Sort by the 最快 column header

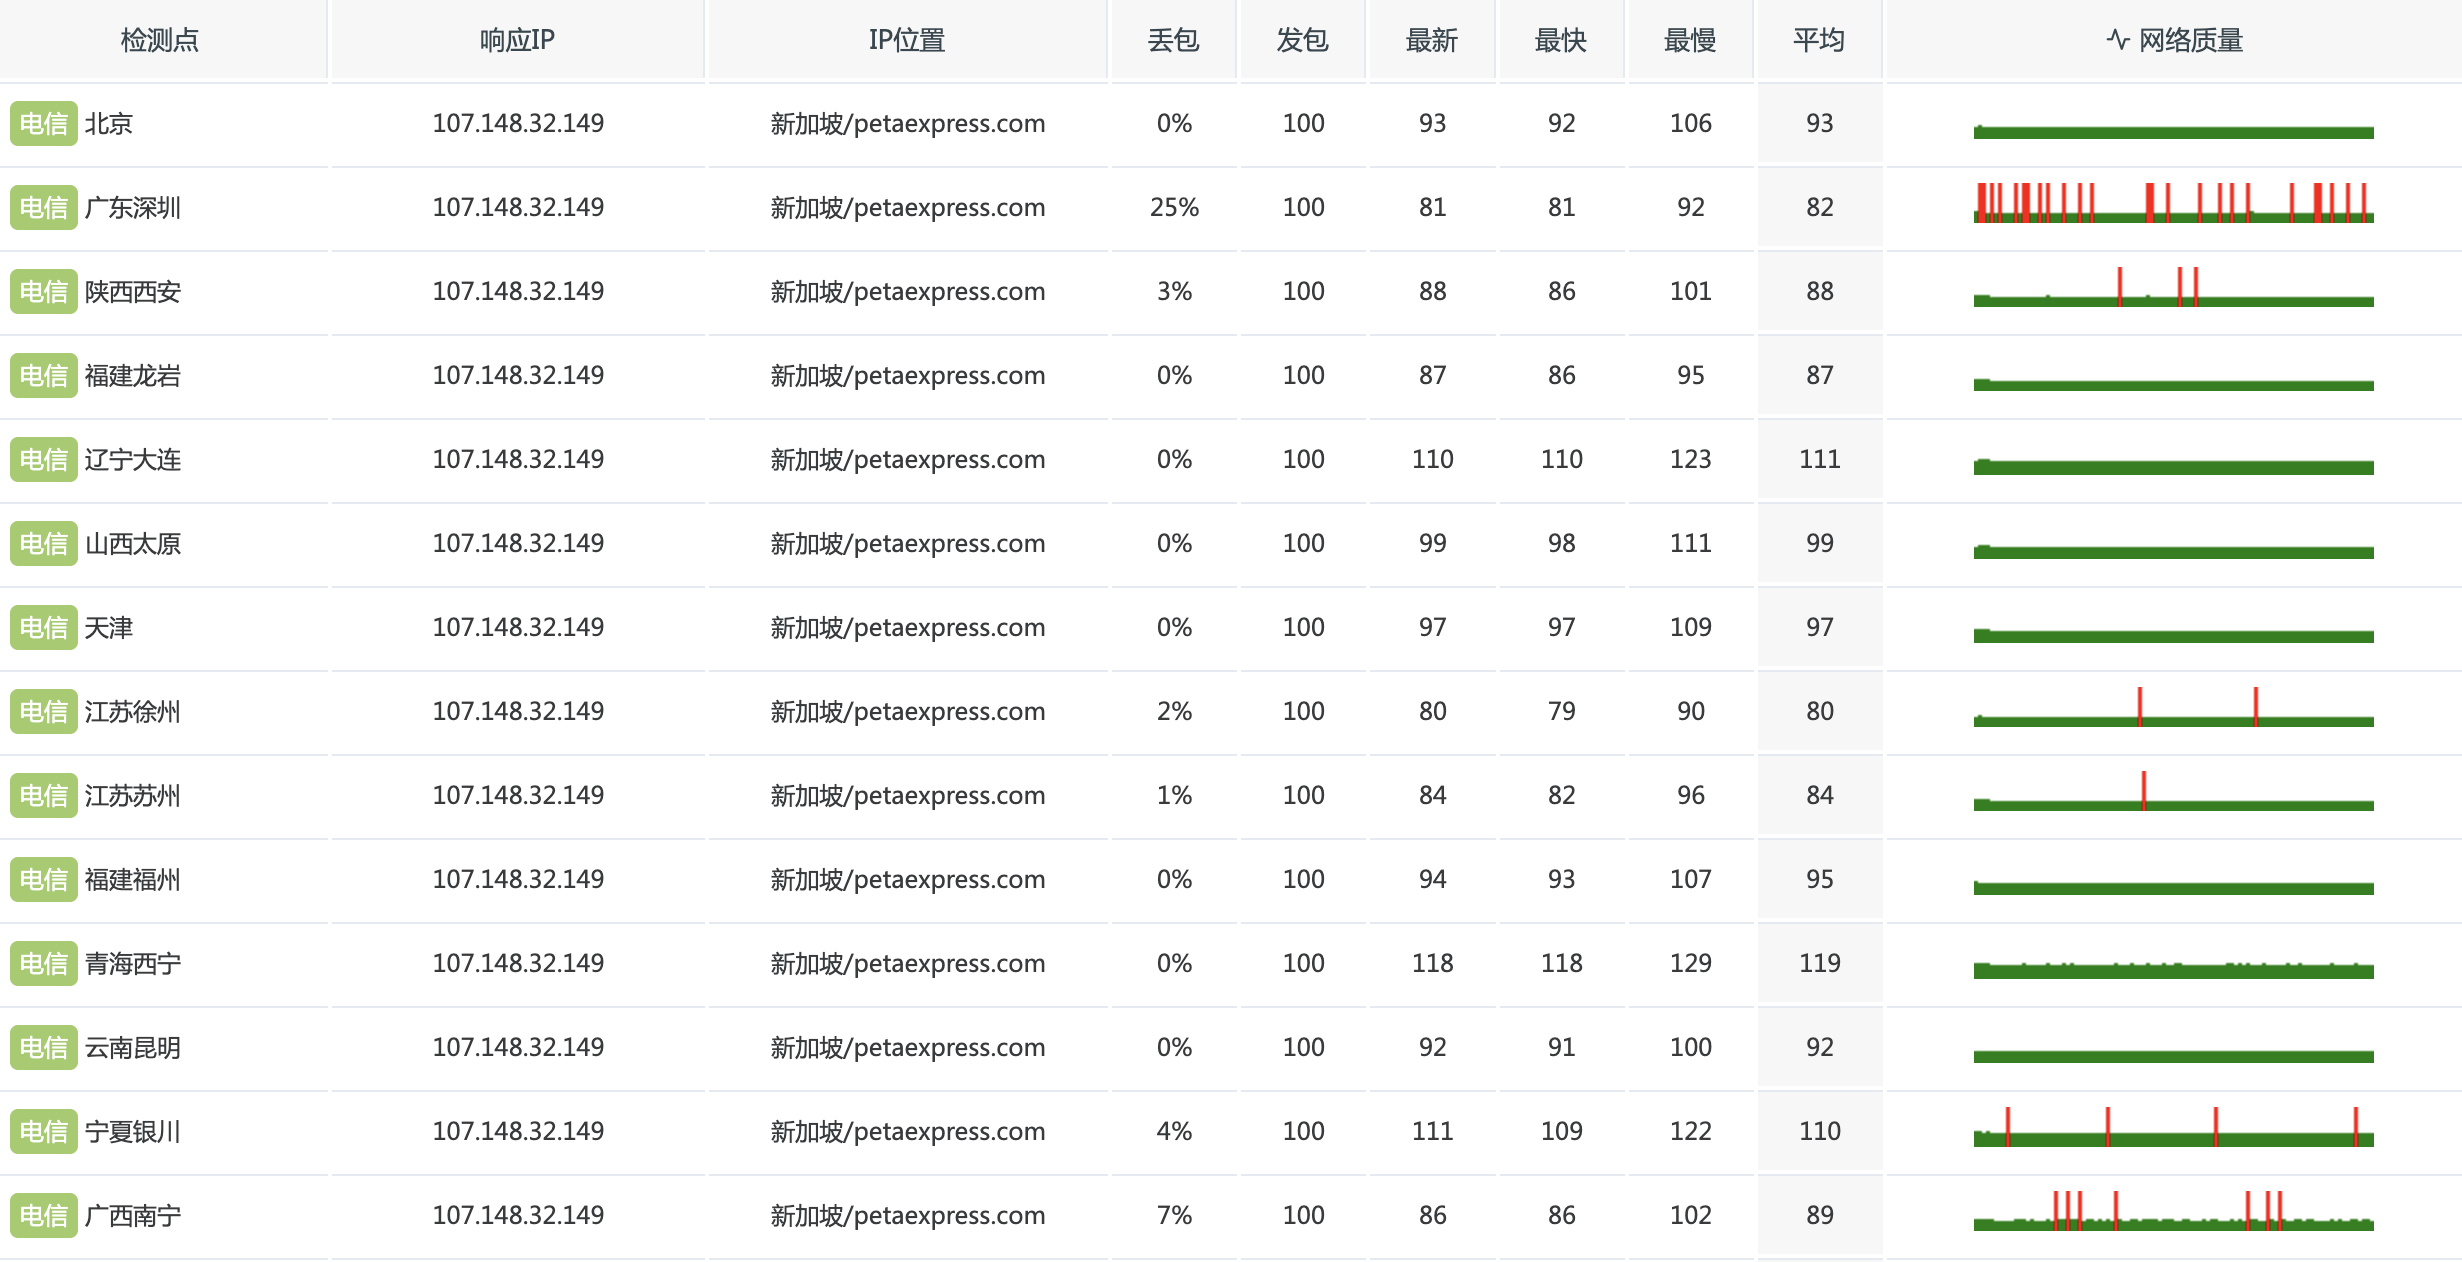pyautogui.click(x=1561, y=40)
